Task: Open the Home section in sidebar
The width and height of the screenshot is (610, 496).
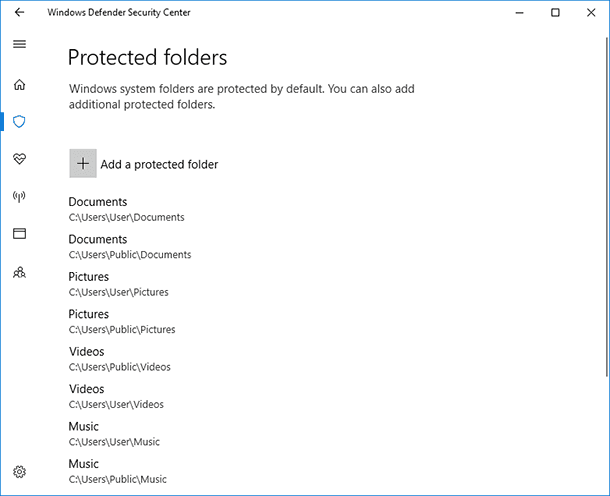Action: pyautogui.click(x=19, y=84)
